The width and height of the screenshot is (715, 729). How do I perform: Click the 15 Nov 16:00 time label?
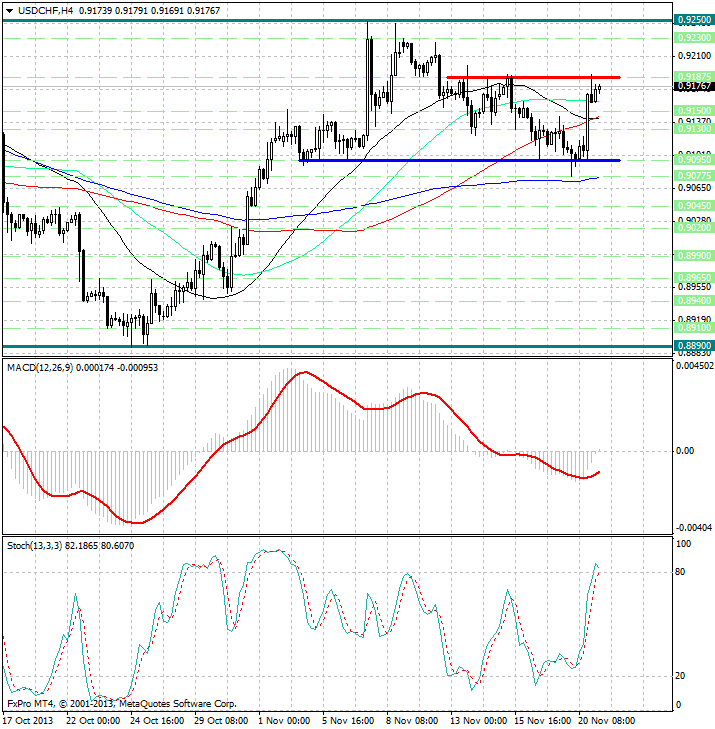coord(542,721)
